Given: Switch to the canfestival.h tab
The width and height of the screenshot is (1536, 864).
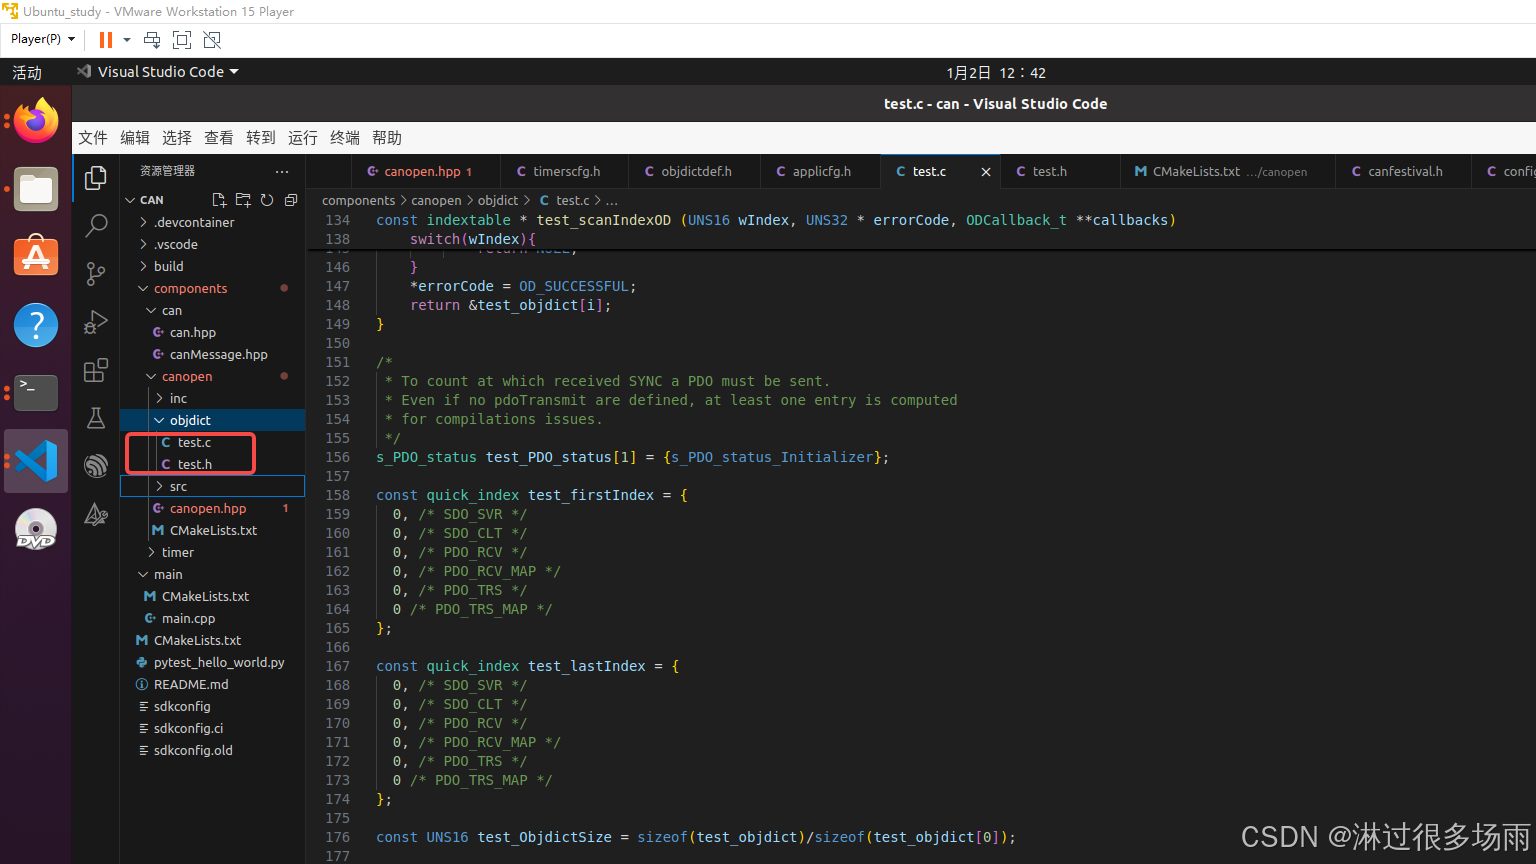Looking at the screenshot, I should click(1404, 172).
